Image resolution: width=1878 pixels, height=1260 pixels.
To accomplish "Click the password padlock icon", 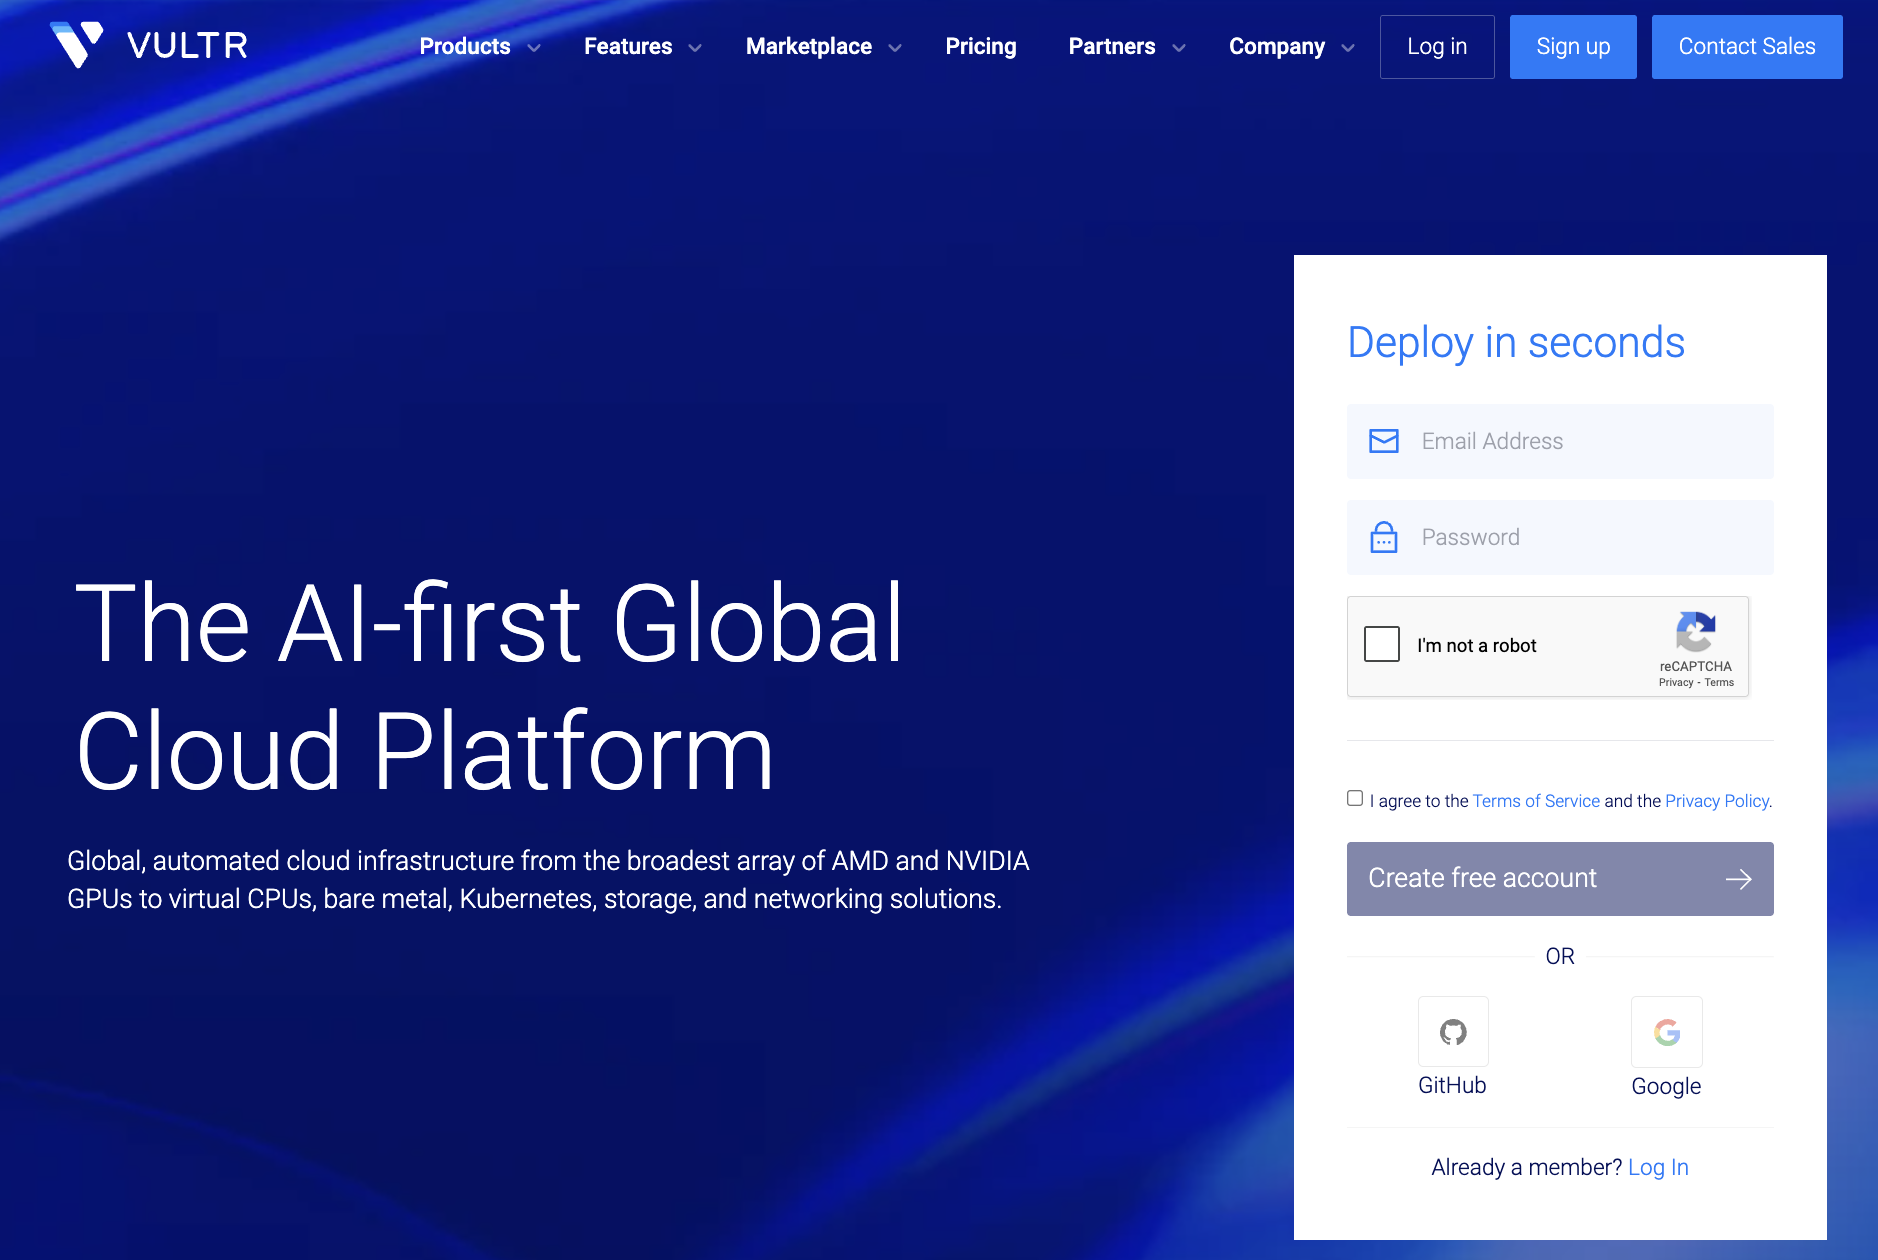I will (x=1384, y=537).
